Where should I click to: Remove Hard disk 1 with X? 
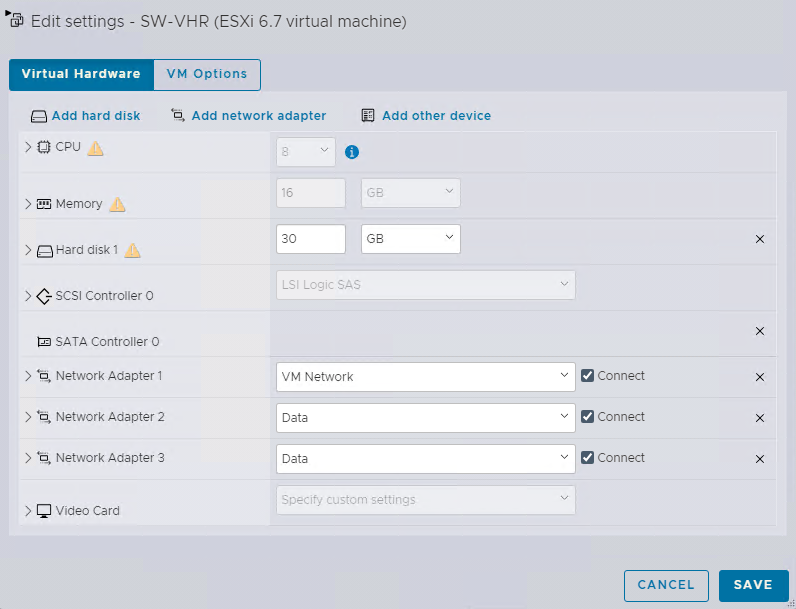[760, 239]
